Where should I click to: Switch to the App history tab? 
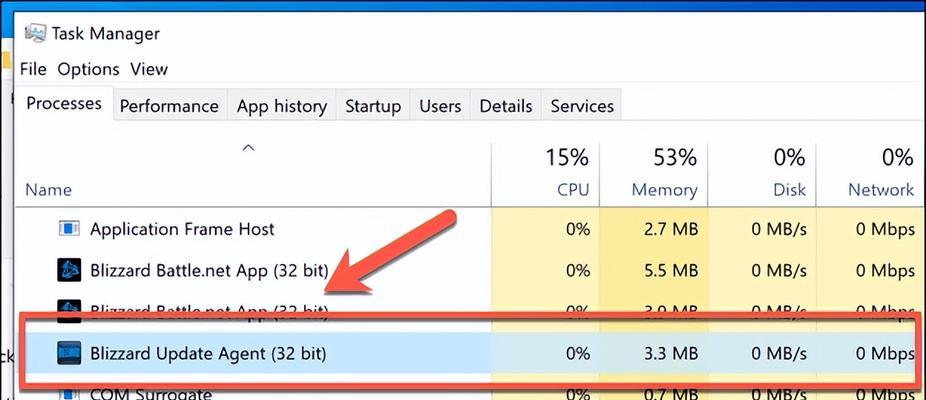[282, 106]
